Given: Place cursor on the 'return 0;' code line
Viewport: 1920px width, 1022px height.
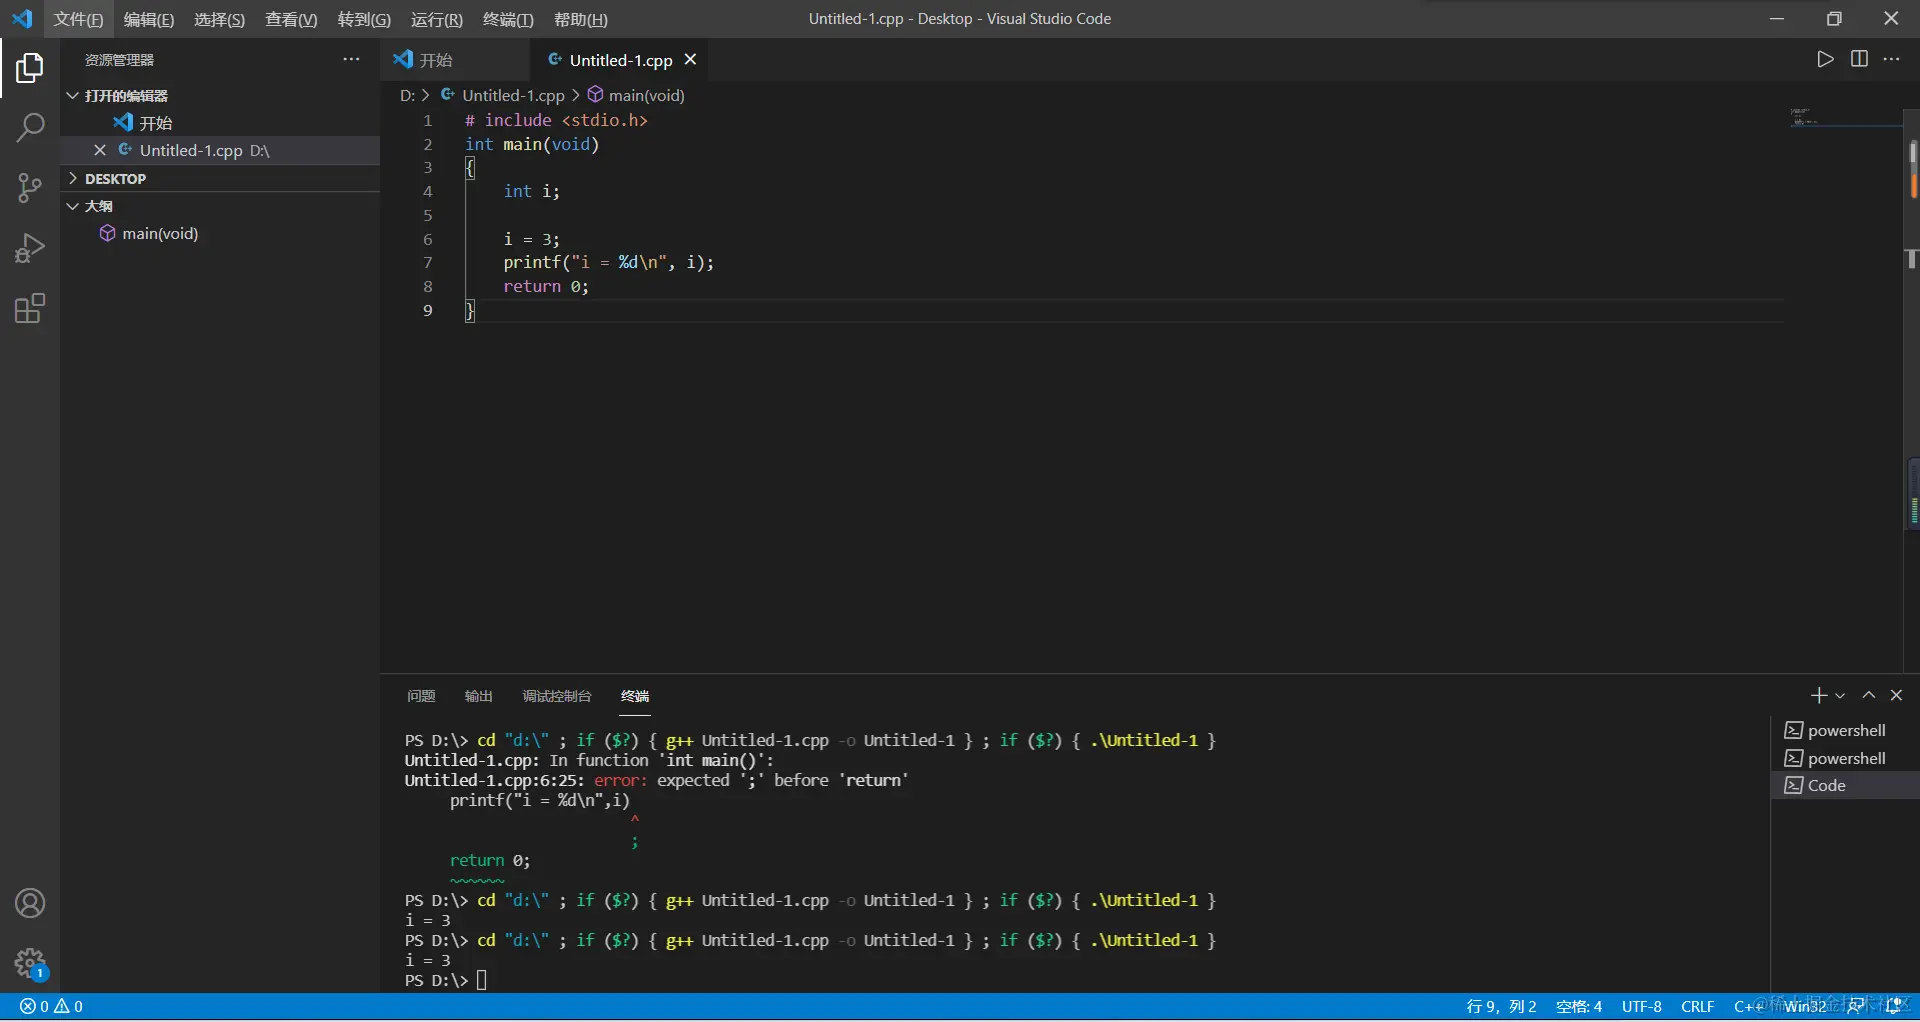Looking at the screenshot, I should point(546,286).
